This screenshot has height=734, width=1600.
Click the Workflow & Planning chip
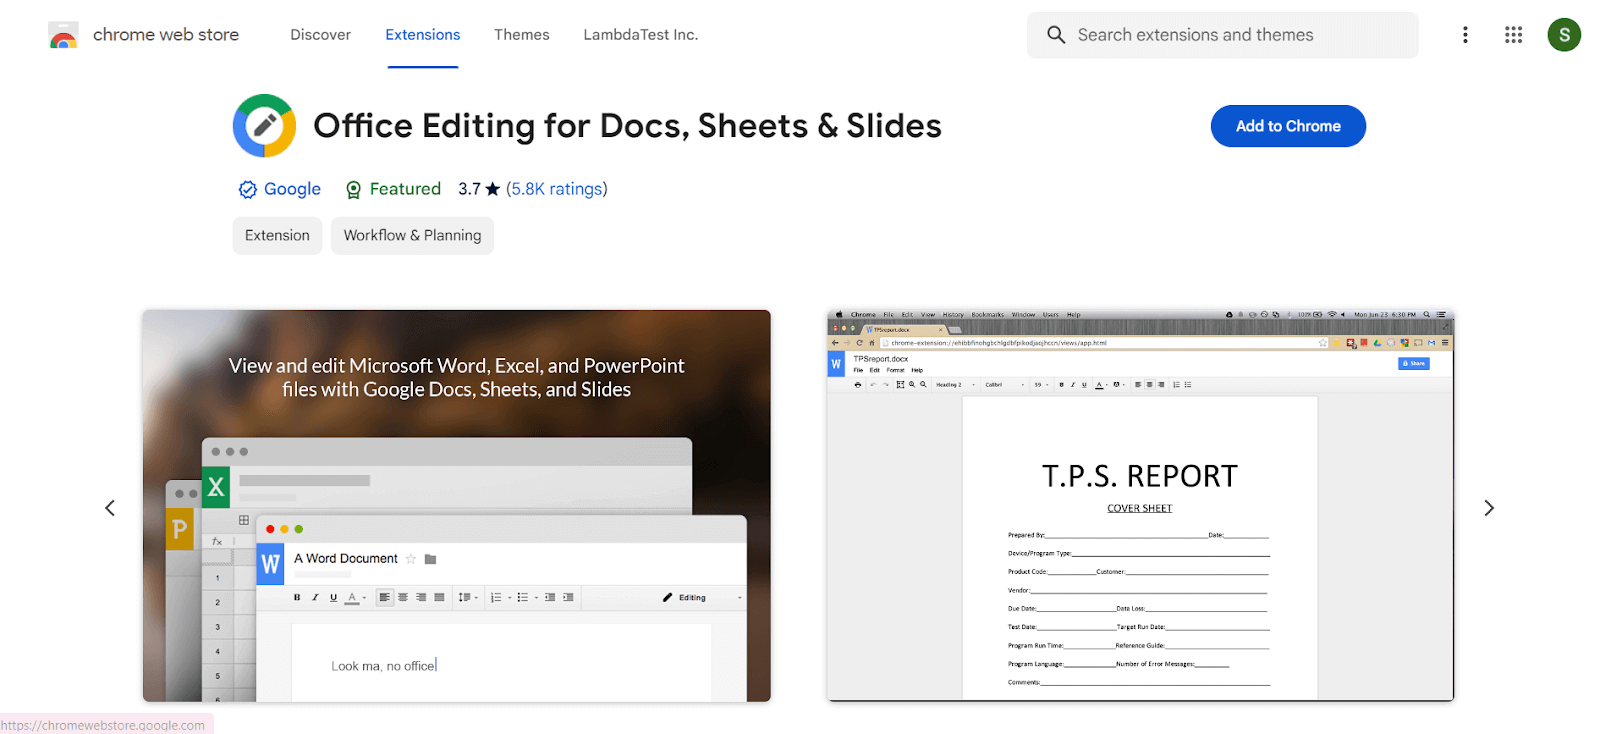[x=412, y=236]
